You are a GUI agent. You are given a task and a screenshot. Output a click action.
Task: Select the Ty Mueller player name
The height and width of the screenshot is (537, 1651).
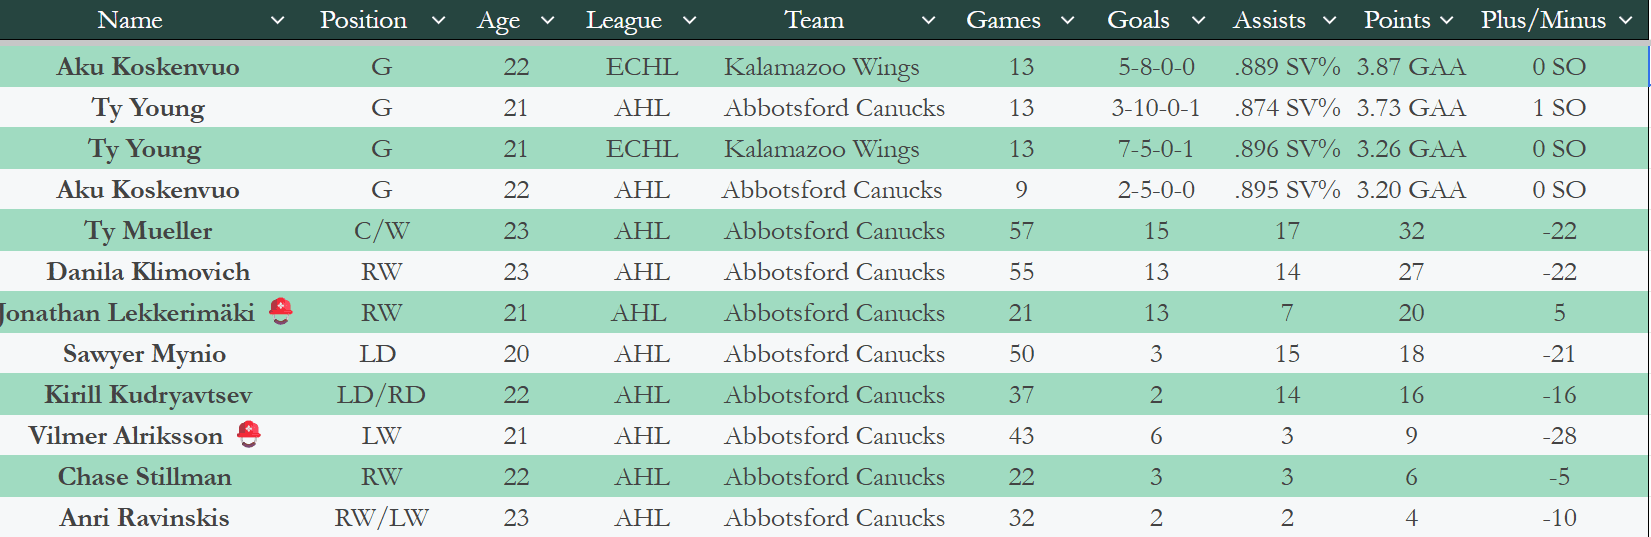pos(148,231)
